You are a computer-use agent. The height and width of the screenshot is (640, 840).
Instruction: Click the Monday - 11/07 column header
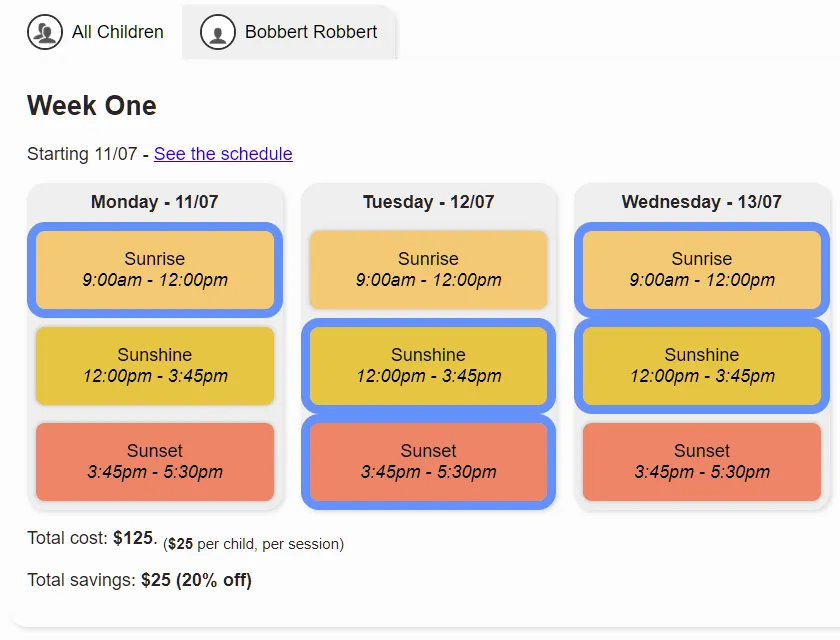[155, 202]
